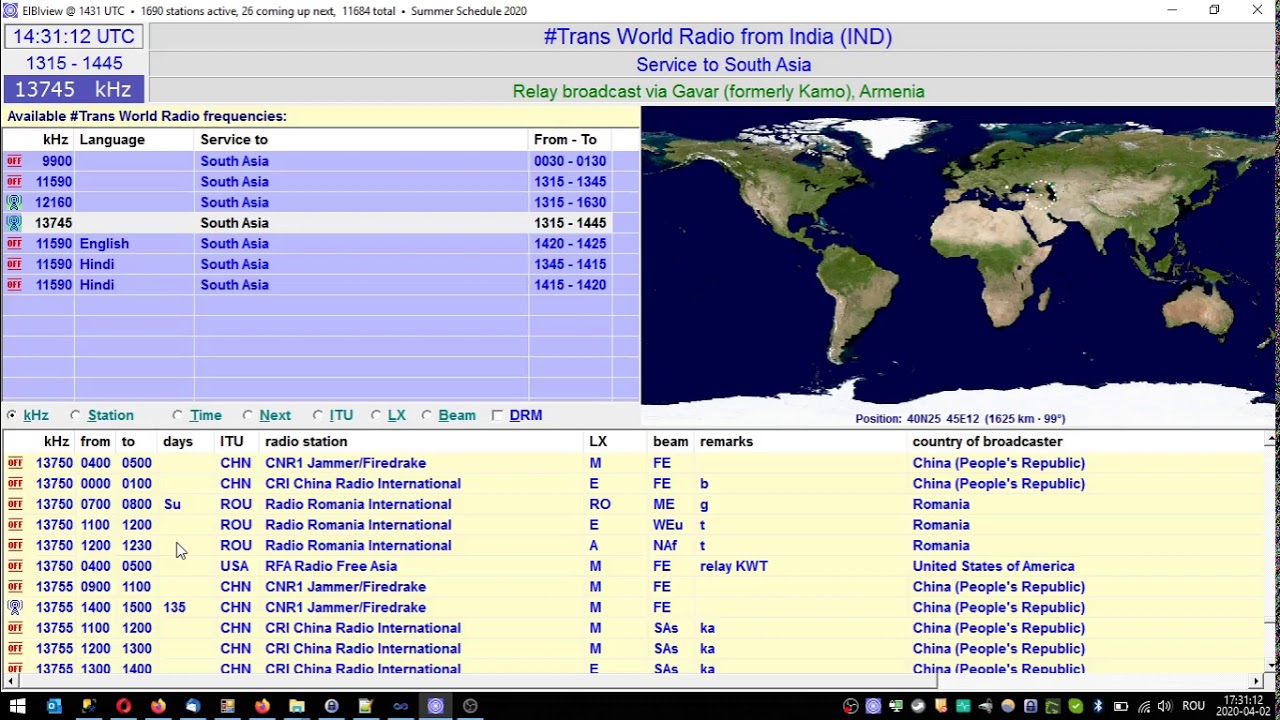Image resolution: width=1280 pixels, height=720 pixels.
Task: Select the Beam sort radio button
Action: point(426,415)
